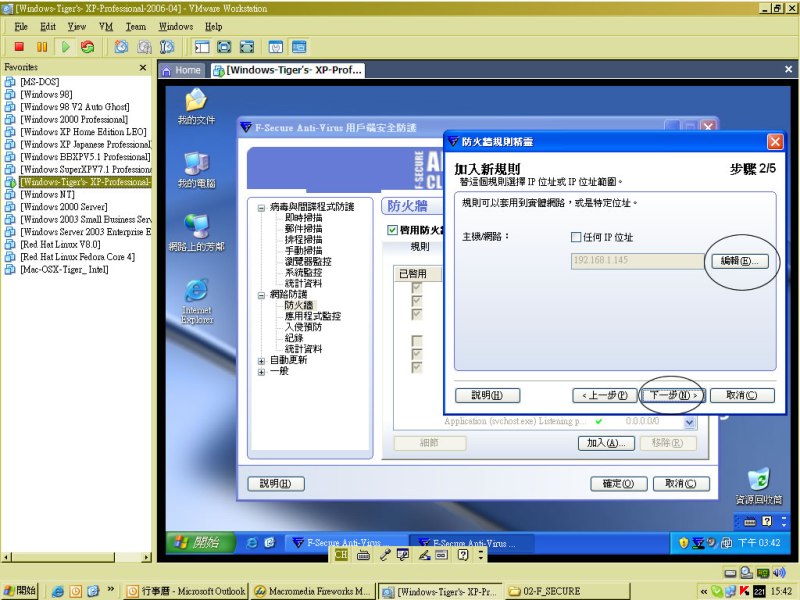Click the red Power Off toolbar icon
This screenshot has height=600, width=800.
point(19,47)
